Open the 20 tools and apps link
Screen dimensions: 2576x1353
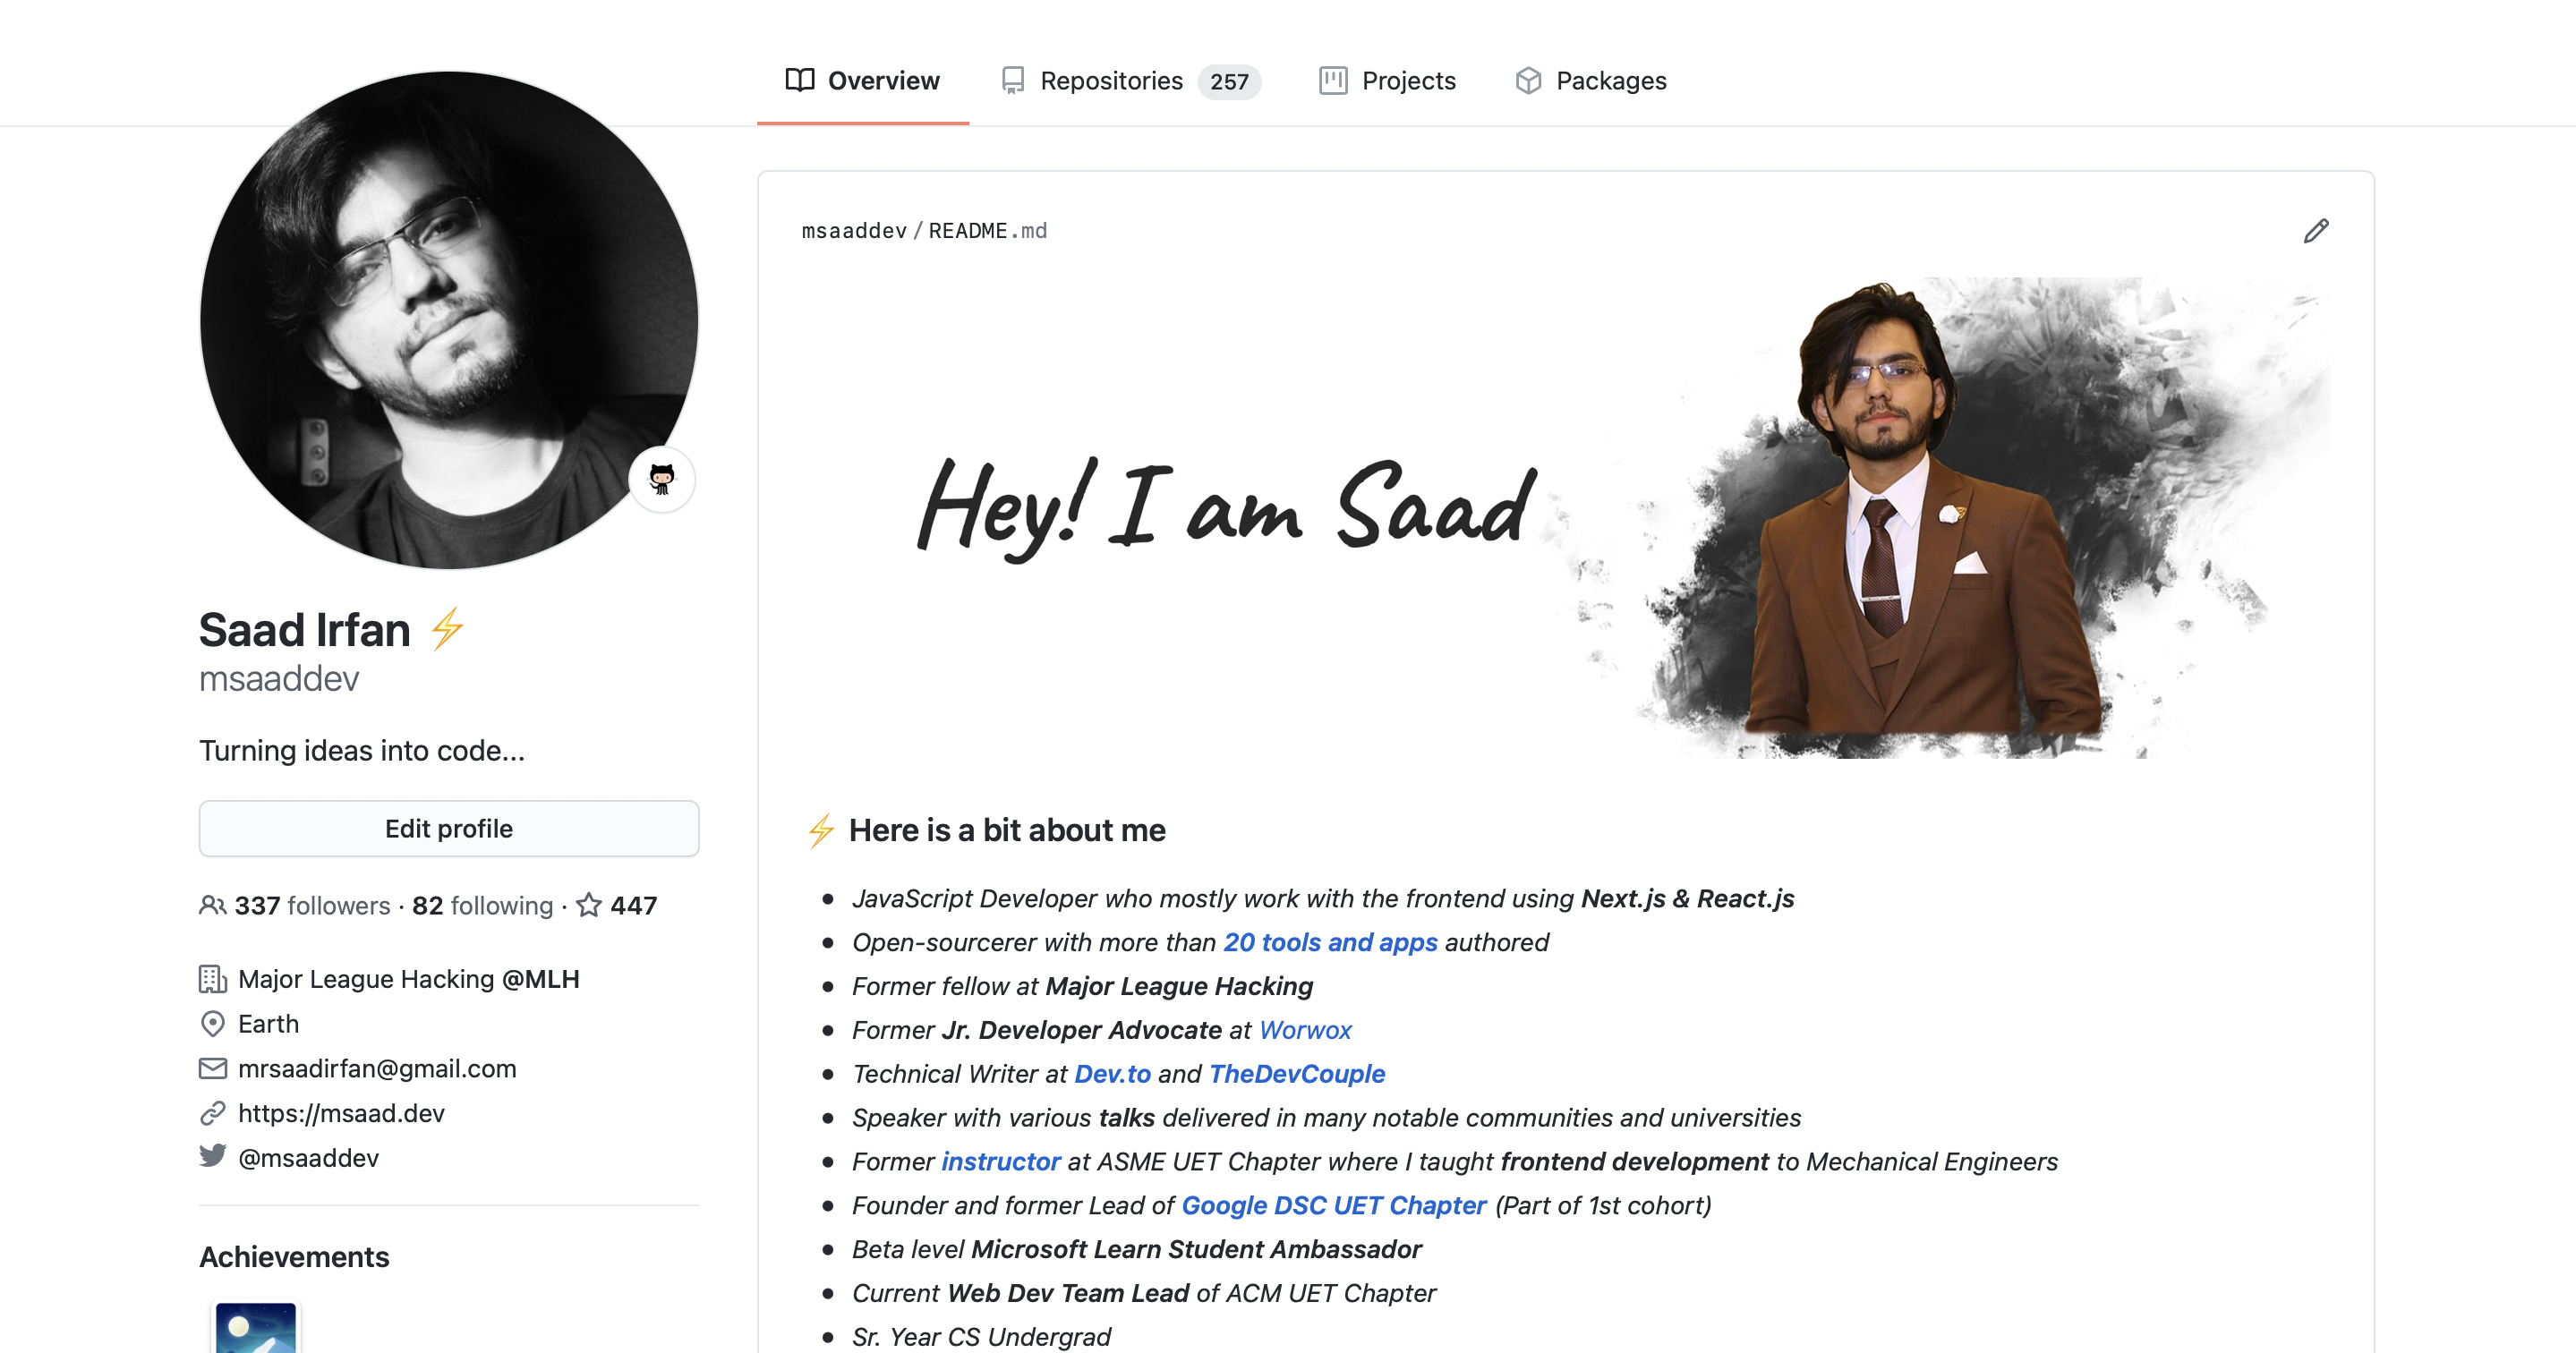[x=1330, y=942]
